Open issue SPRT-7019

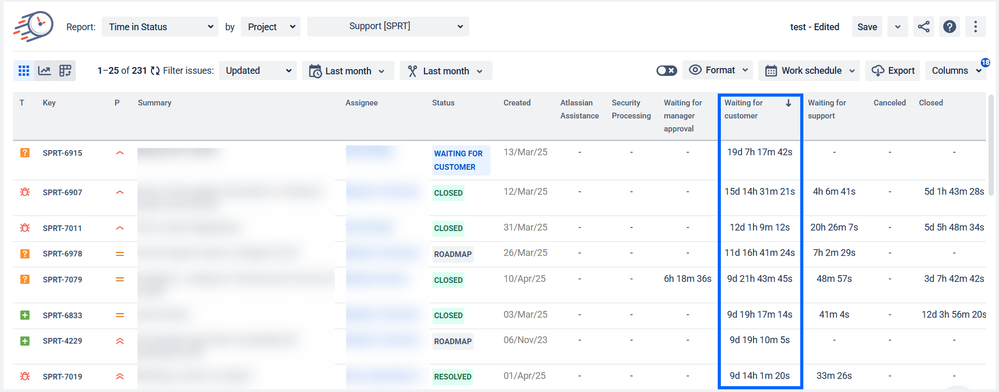[x=62, y=376]
